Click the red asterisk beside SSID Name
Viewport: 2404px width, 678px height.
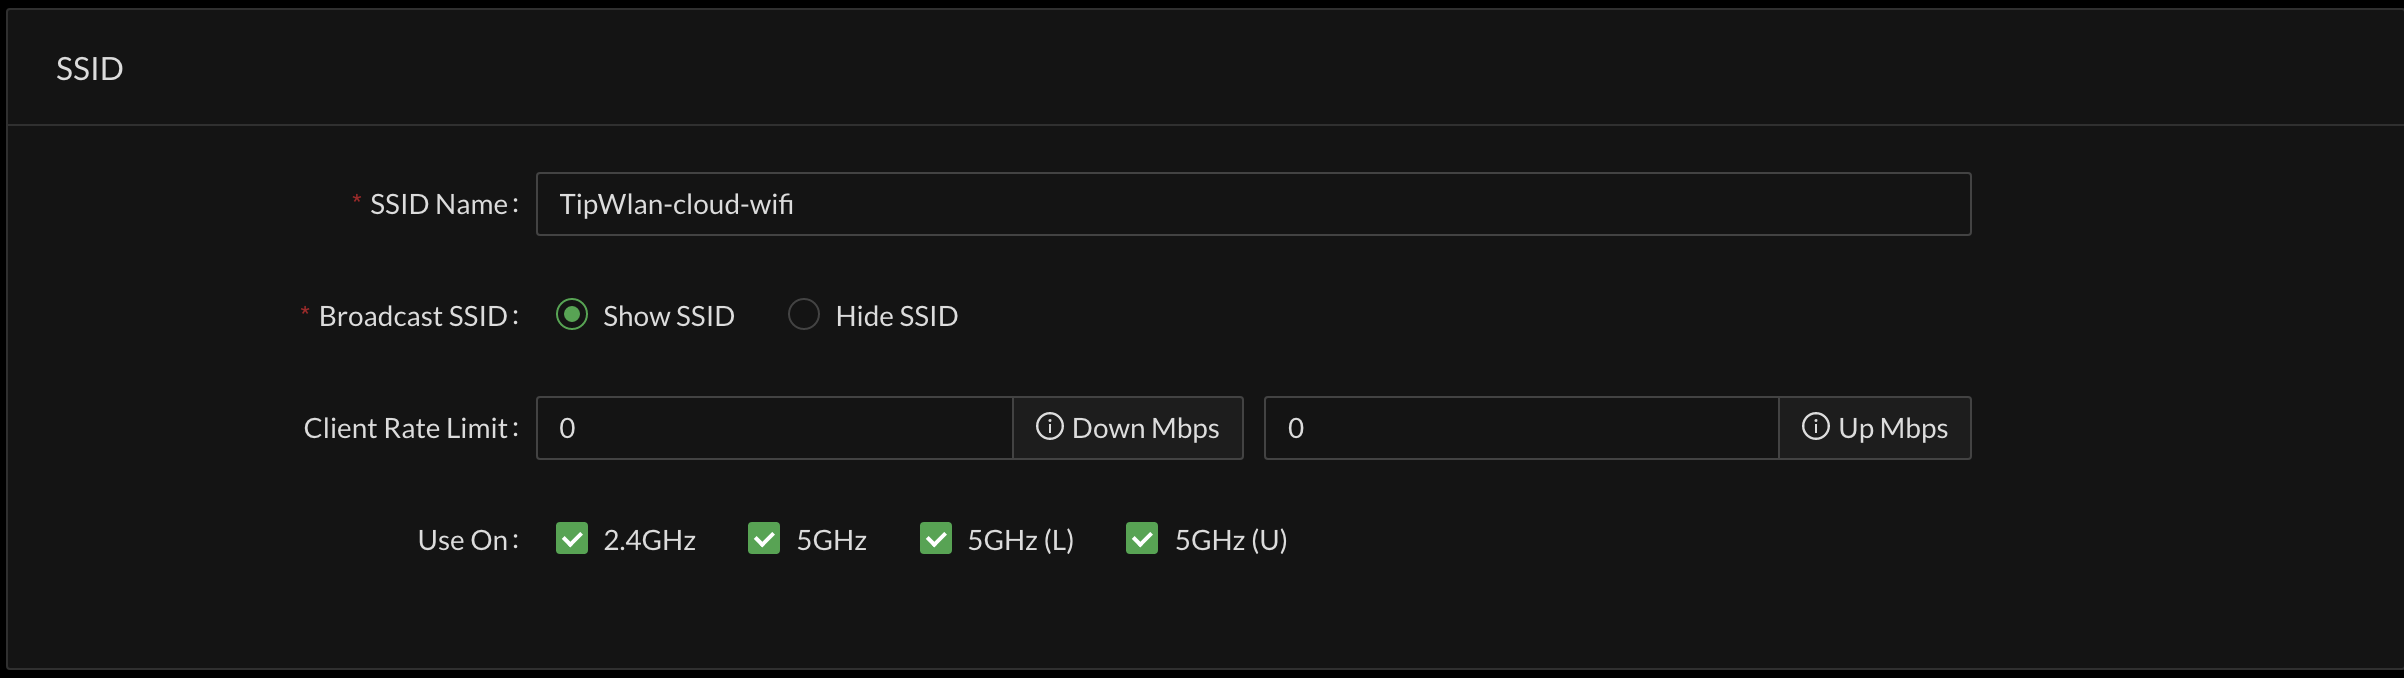point(355,201)
